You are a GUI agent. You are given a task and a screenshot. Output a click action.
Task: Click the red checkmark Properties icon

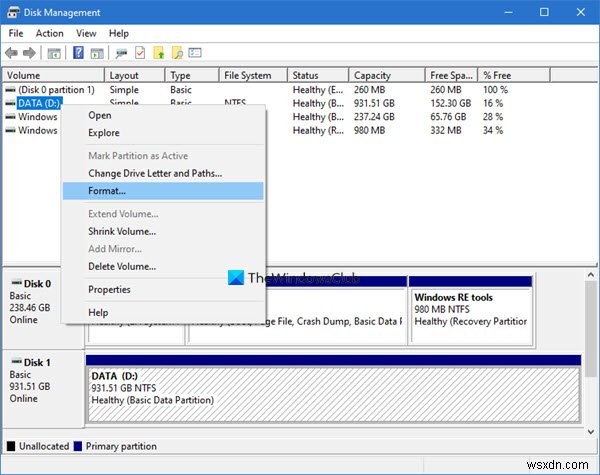click(140, 53)
